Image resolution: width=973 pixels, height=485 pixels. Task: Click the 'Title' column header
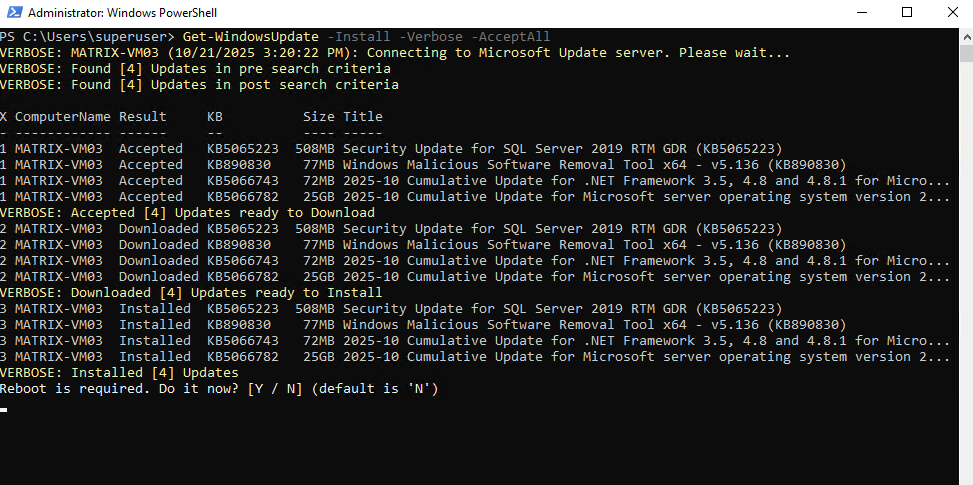[362, 117]
